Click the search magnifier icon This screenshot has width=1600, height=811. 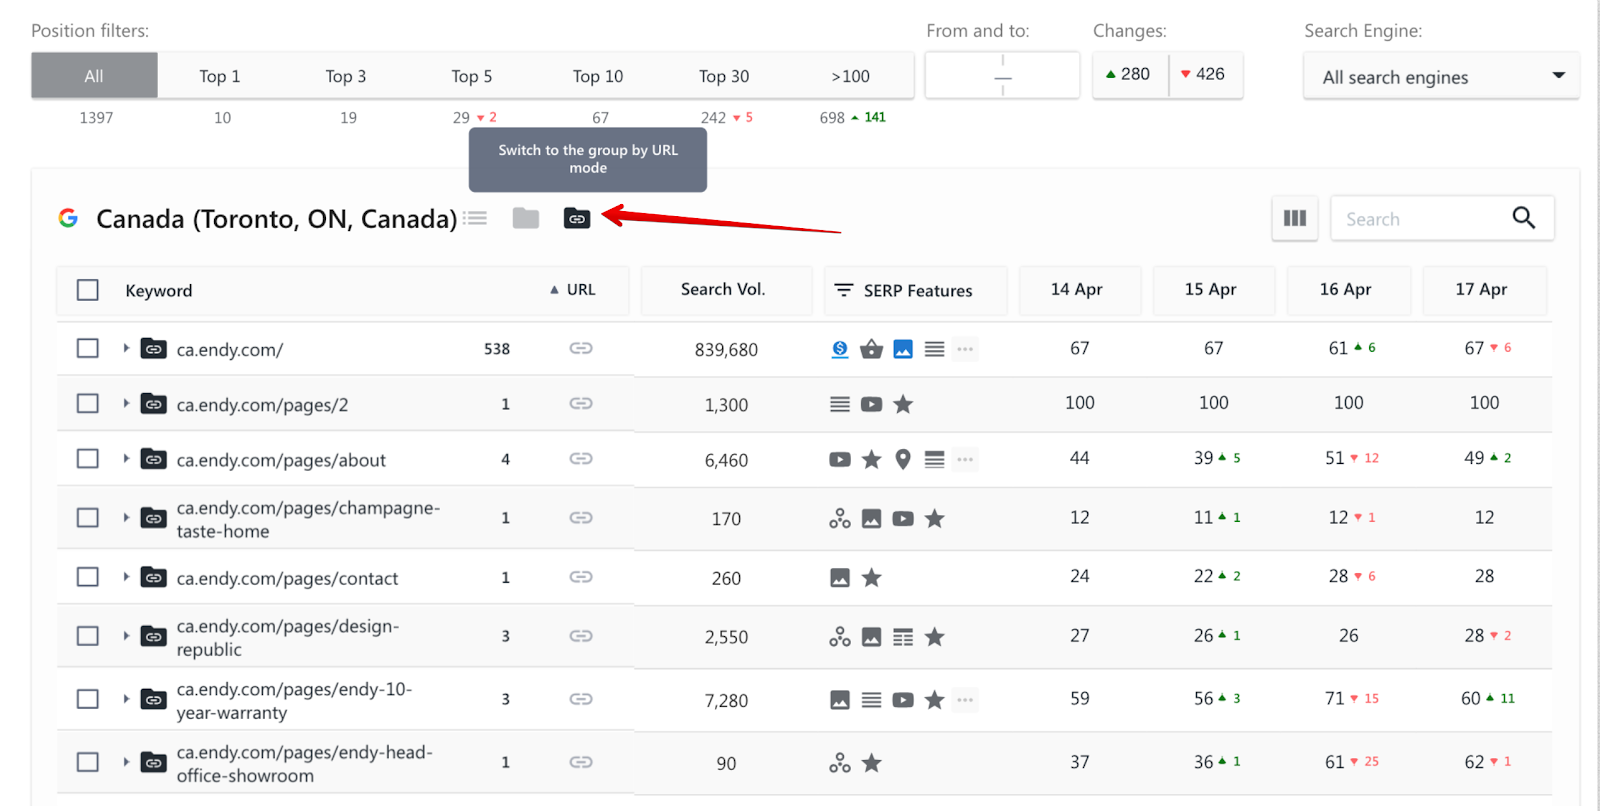coord(1523,218)
